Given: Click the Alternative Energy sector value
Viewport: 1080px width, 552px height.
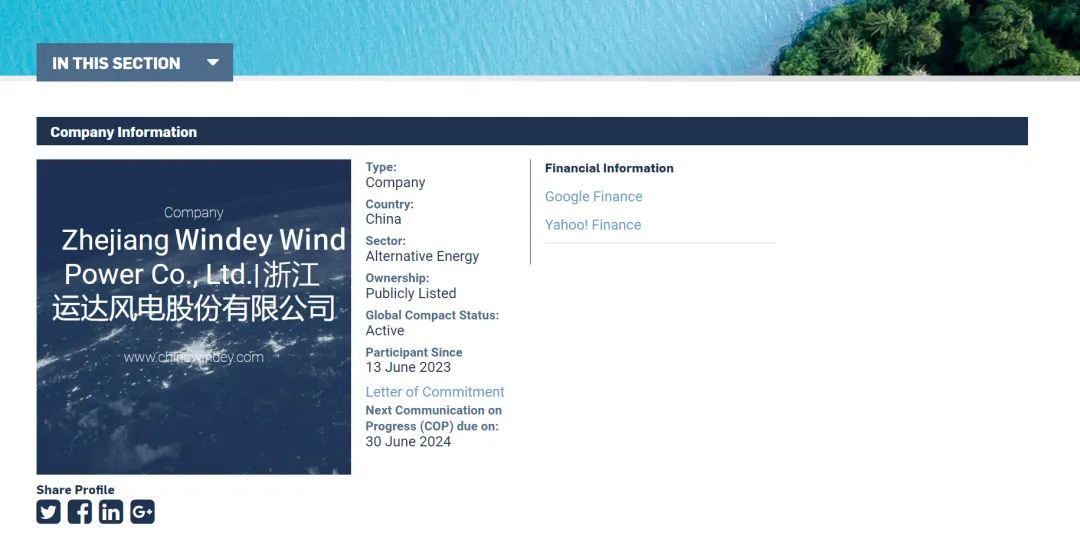Looking at the screenshot, I should click(x=422, y=256).
